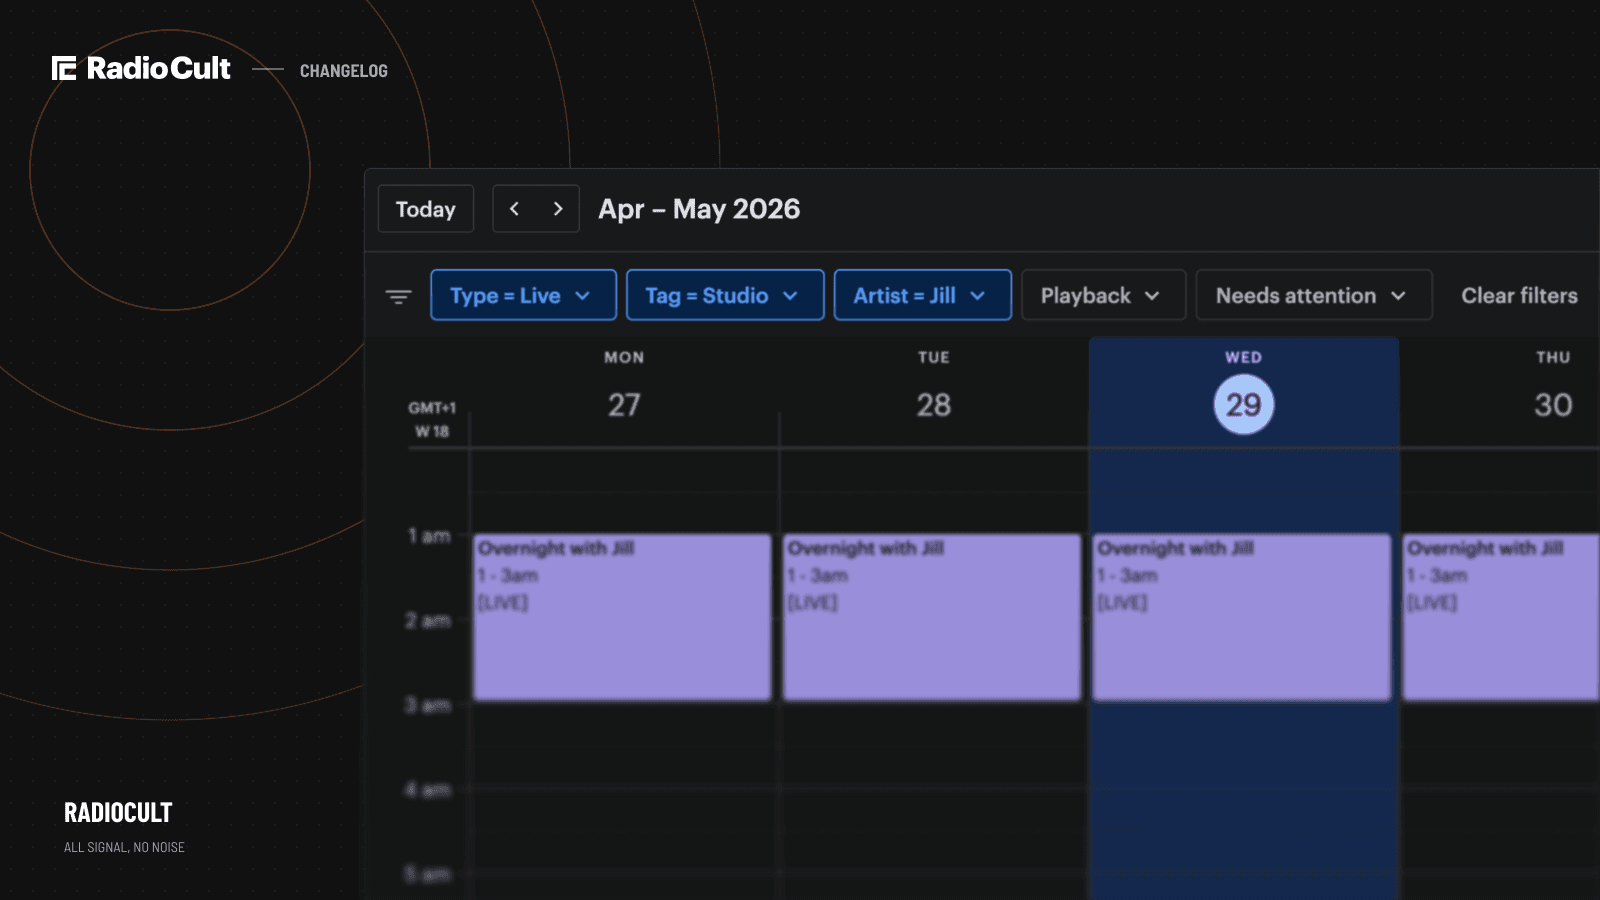The height and width of the screenshot is (900, 1600).
Task: Click the GMT+1 timezone label
Action: pyautogui.click(x=432, y=408)
